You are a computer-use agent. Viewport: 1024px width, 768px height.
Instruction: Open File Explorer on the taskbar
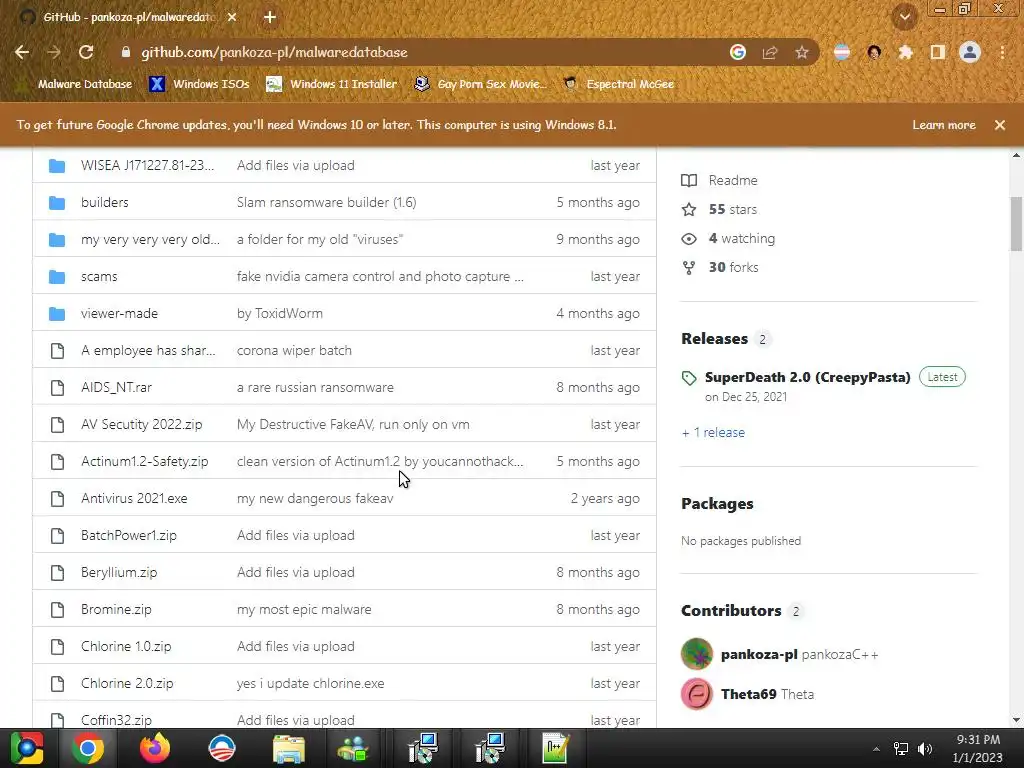pos(289,748)
